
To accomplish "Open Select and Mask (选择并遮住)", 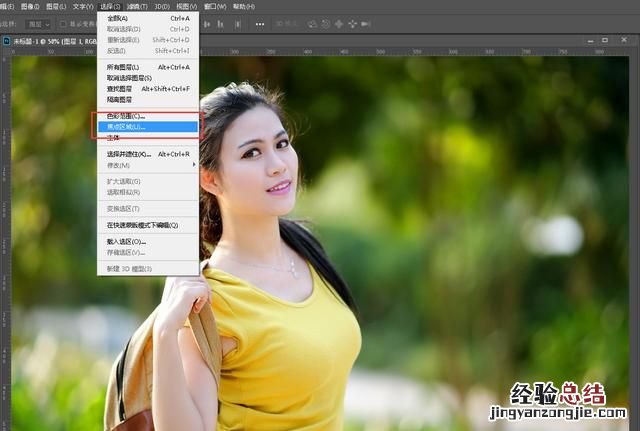I will (130, 154).
